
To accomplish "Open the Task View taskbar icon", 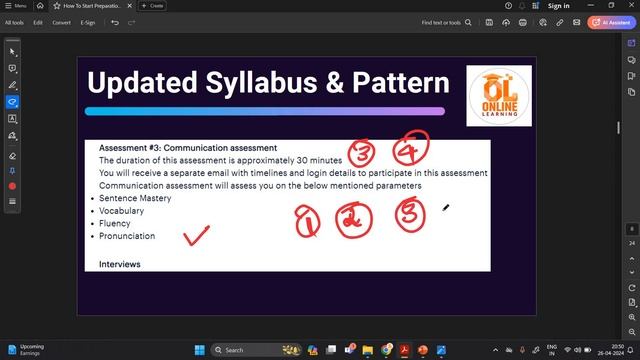I will 331,350.
